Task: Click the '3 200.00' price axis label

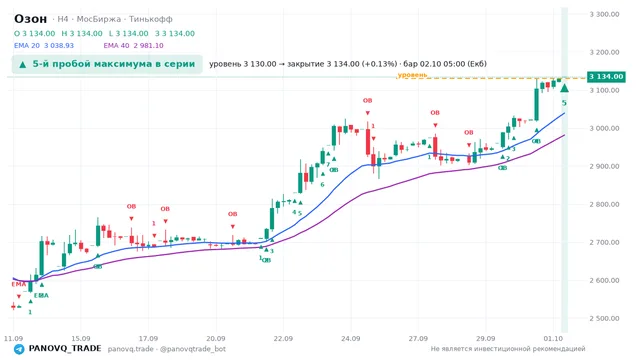Action: point(604,52)
